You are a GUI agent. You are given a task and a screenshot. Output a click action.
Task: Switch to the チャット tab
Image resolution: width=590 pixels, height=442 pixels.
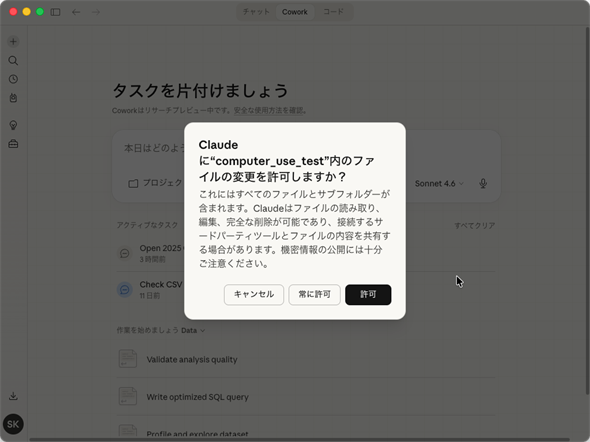pos(256,12)
